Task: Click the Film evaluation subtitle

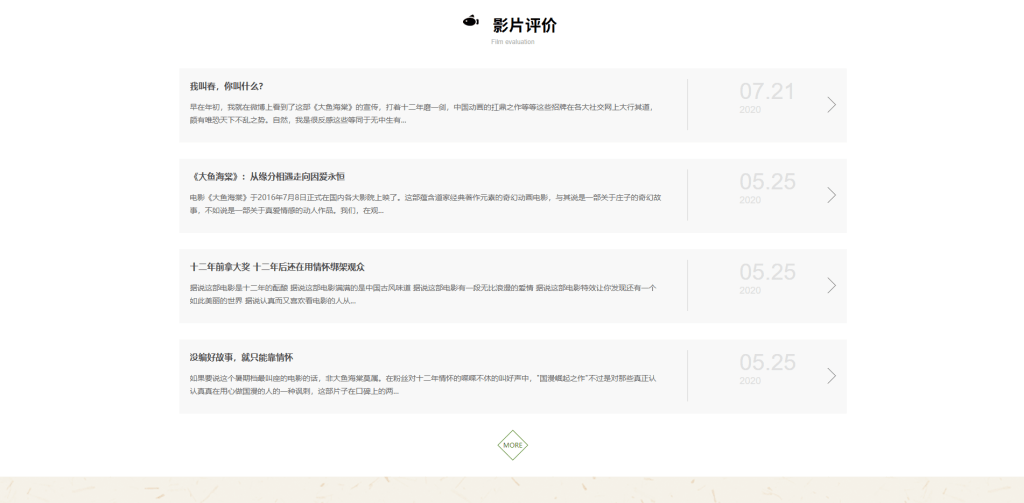Action: point(513,42)
